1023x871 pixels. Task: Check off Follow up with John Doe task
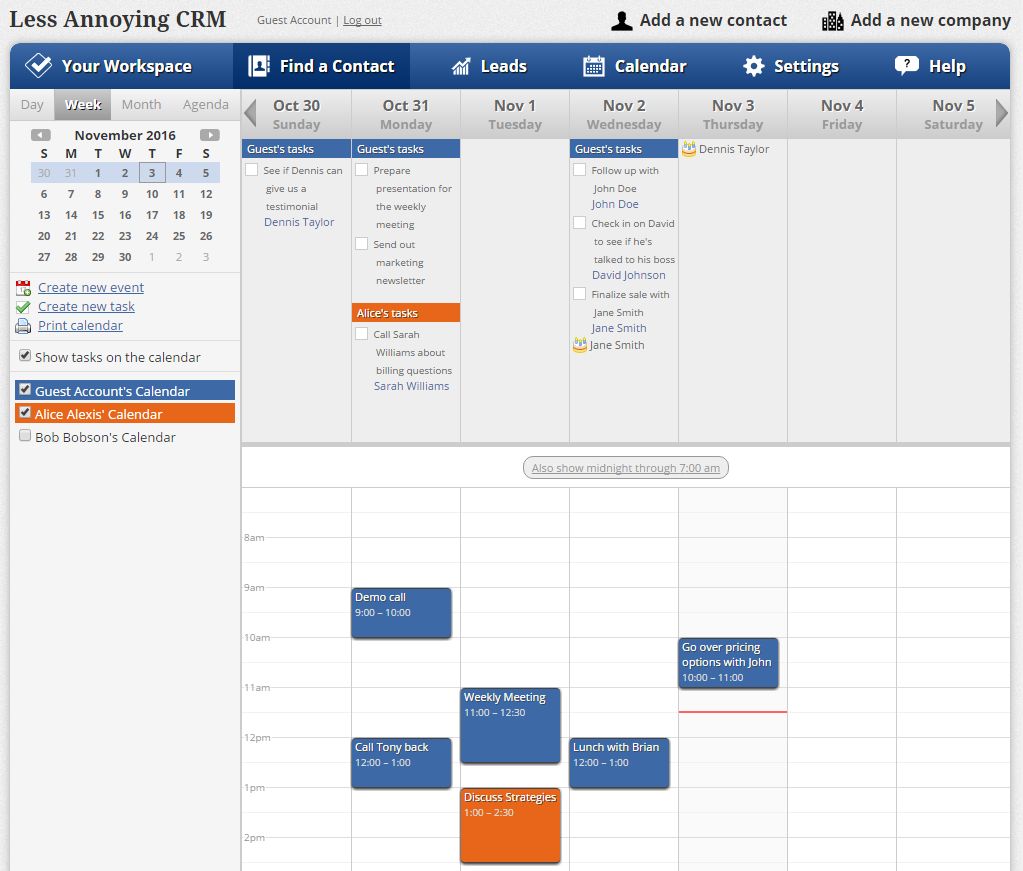pos(579,170)
